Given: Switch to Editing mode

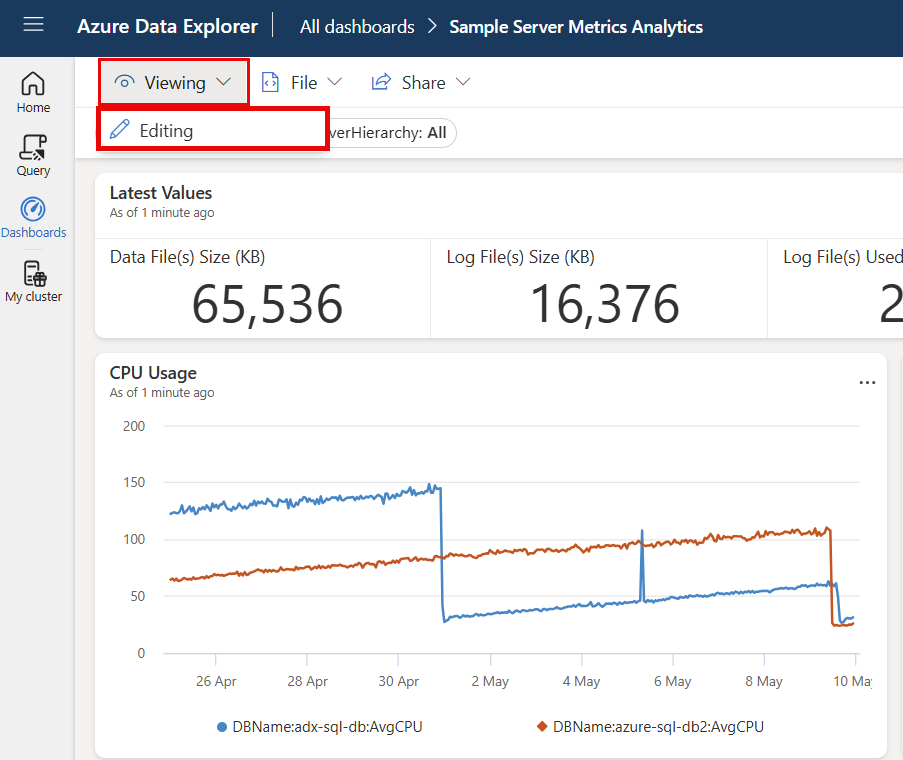Looking at the screenshot, I should click(x=213, y=130).
